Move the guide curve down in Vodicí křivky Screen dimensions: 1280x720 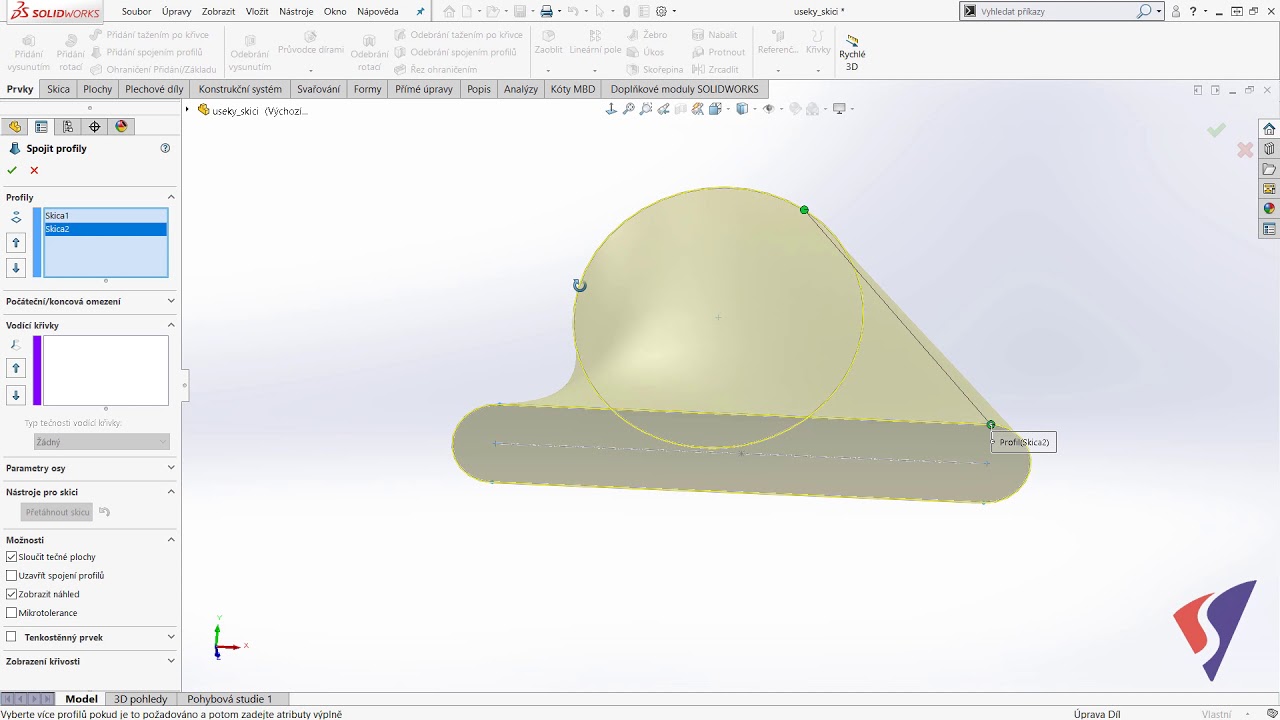click(x=16, y=395)
